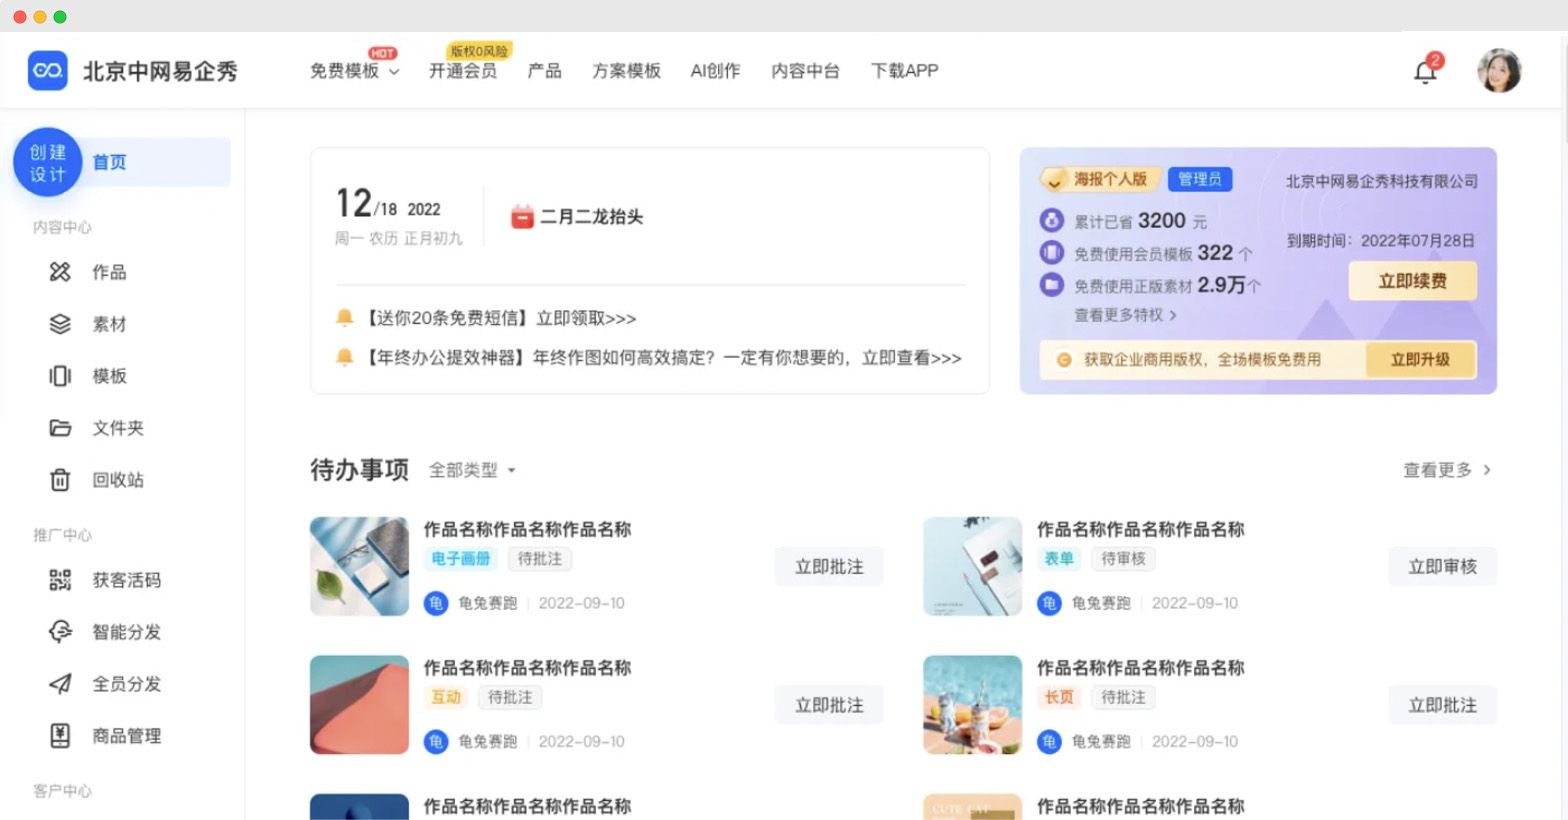Click the notification bell icon

pyautogui.click(x=1425, y=72)
